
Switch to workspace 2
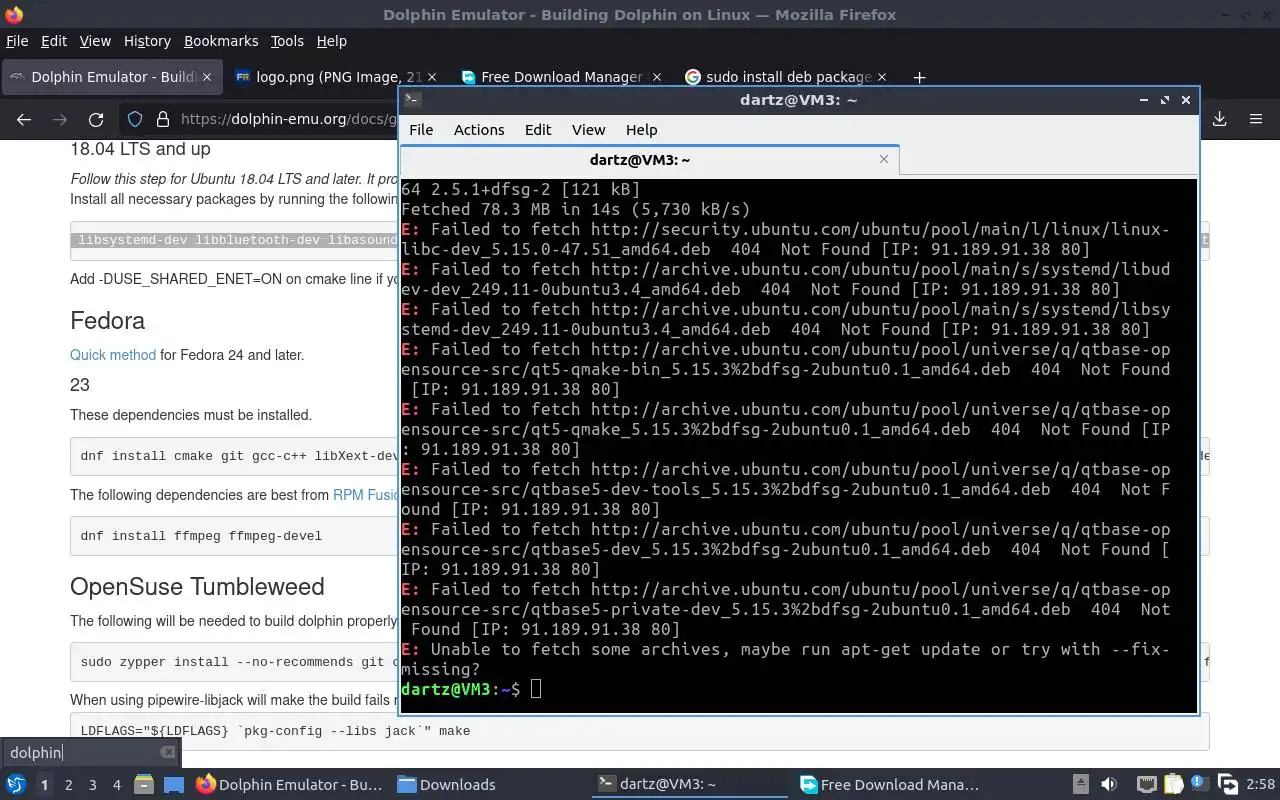click(68, 785)
